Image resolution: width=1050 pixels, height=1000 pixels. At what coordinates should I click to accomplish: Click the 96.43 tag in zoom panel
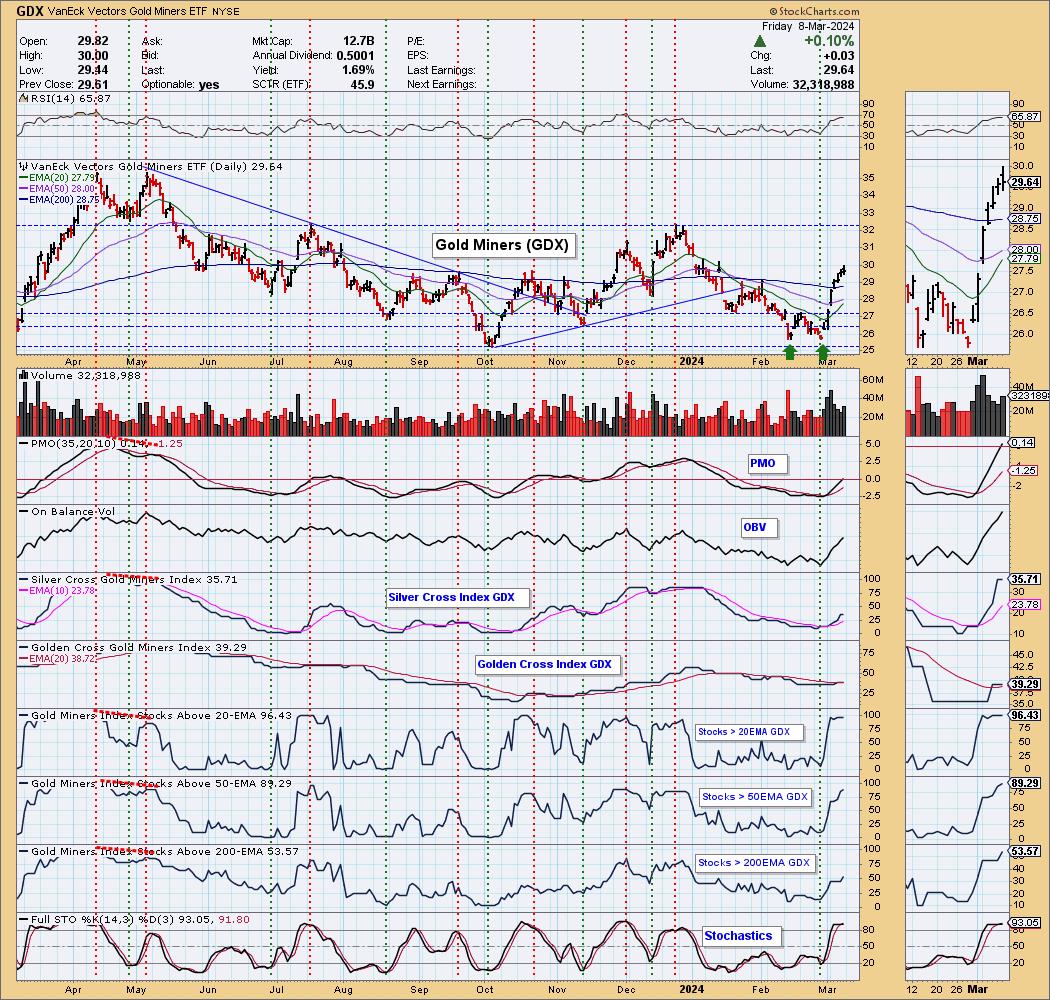pos(1025,715)
